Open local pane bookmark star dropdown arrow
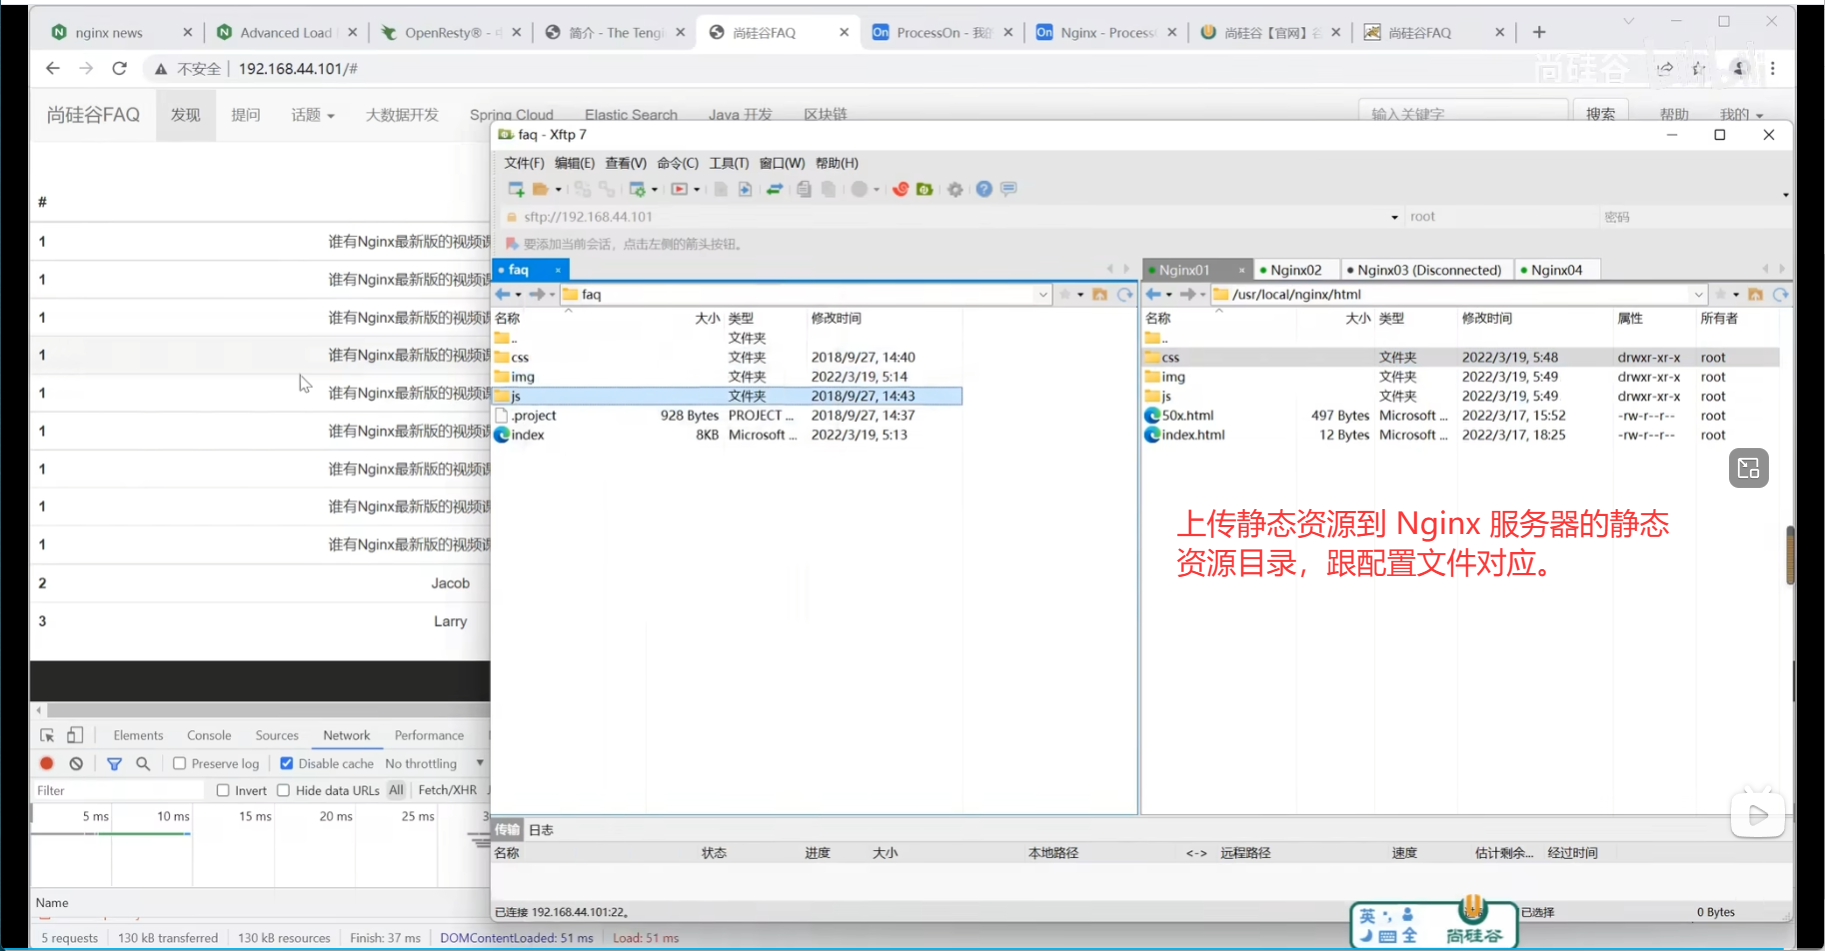Image resolution: width=1825 pixels, height=951 pixels. 1081,294
